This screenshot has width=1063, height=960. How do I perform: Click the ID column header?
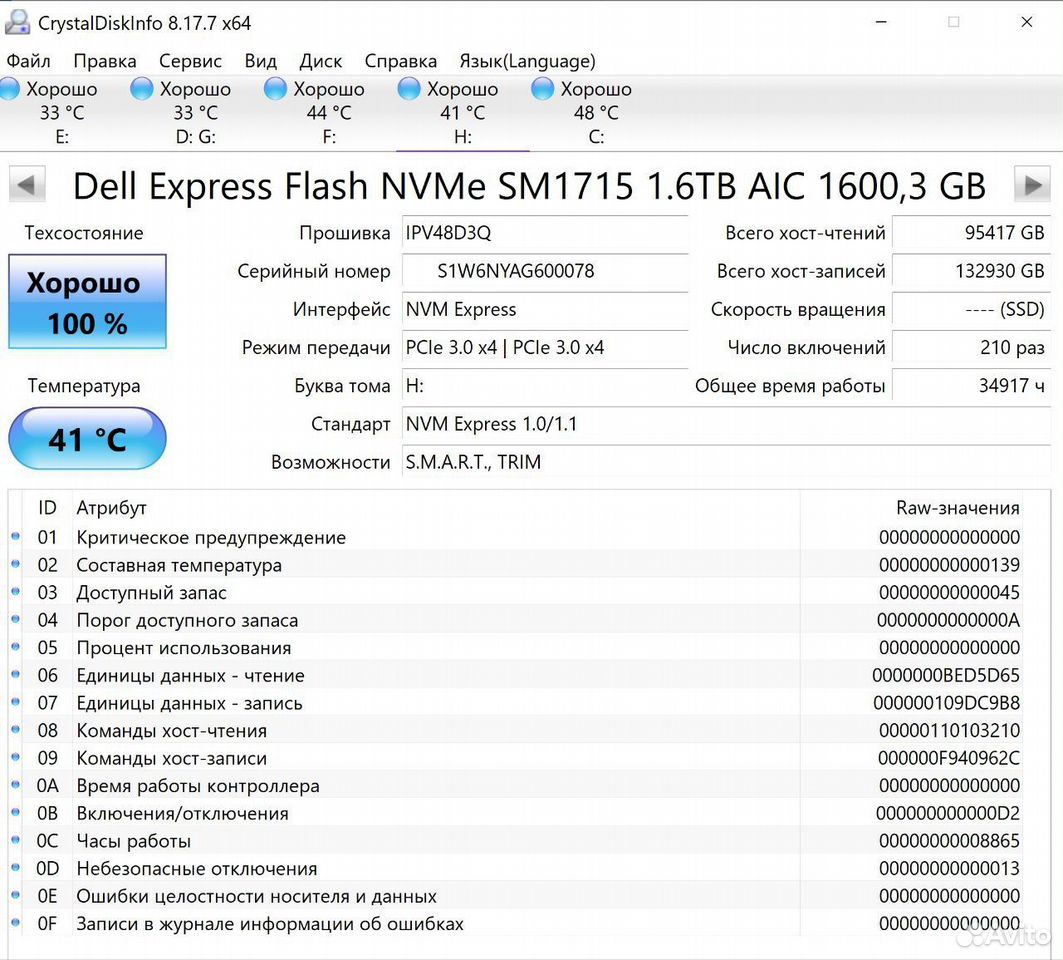[x=47, y=508]
